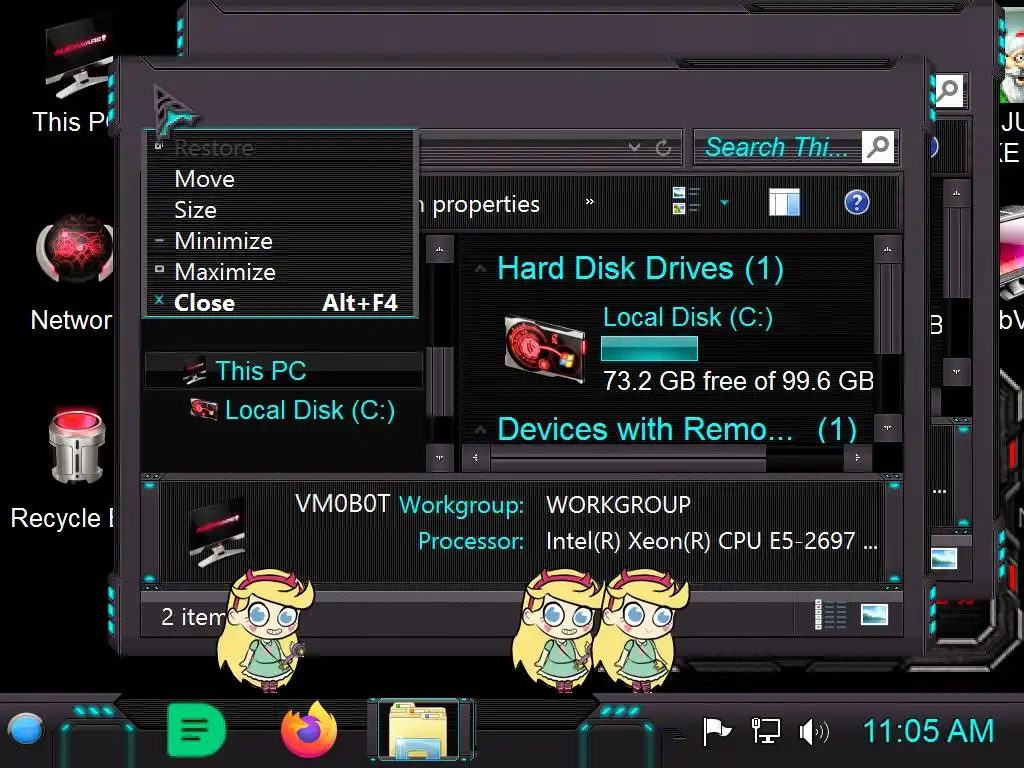The width and height of the screenshot is (1024, 768).
Task: Click the Hard Disk Drives (1) heading
Action: tap(640, 268)
